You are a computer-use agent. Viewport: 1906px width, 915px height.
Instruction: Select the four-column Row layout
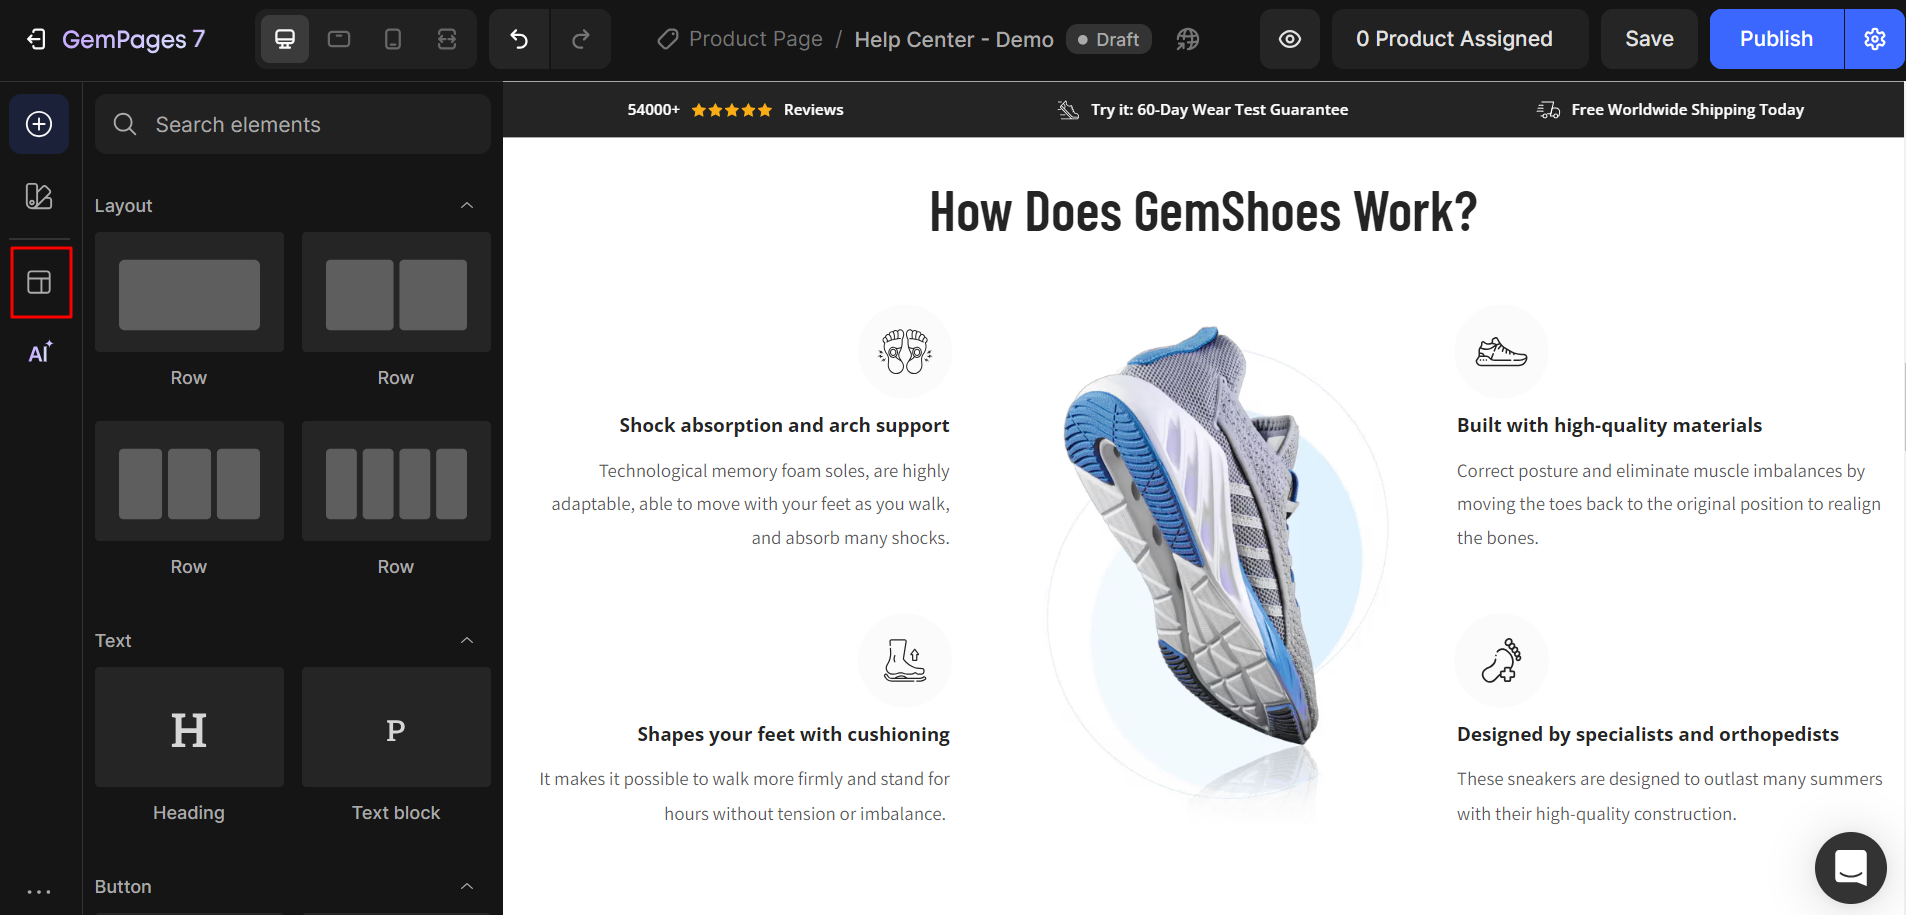(x=396, y=482)
